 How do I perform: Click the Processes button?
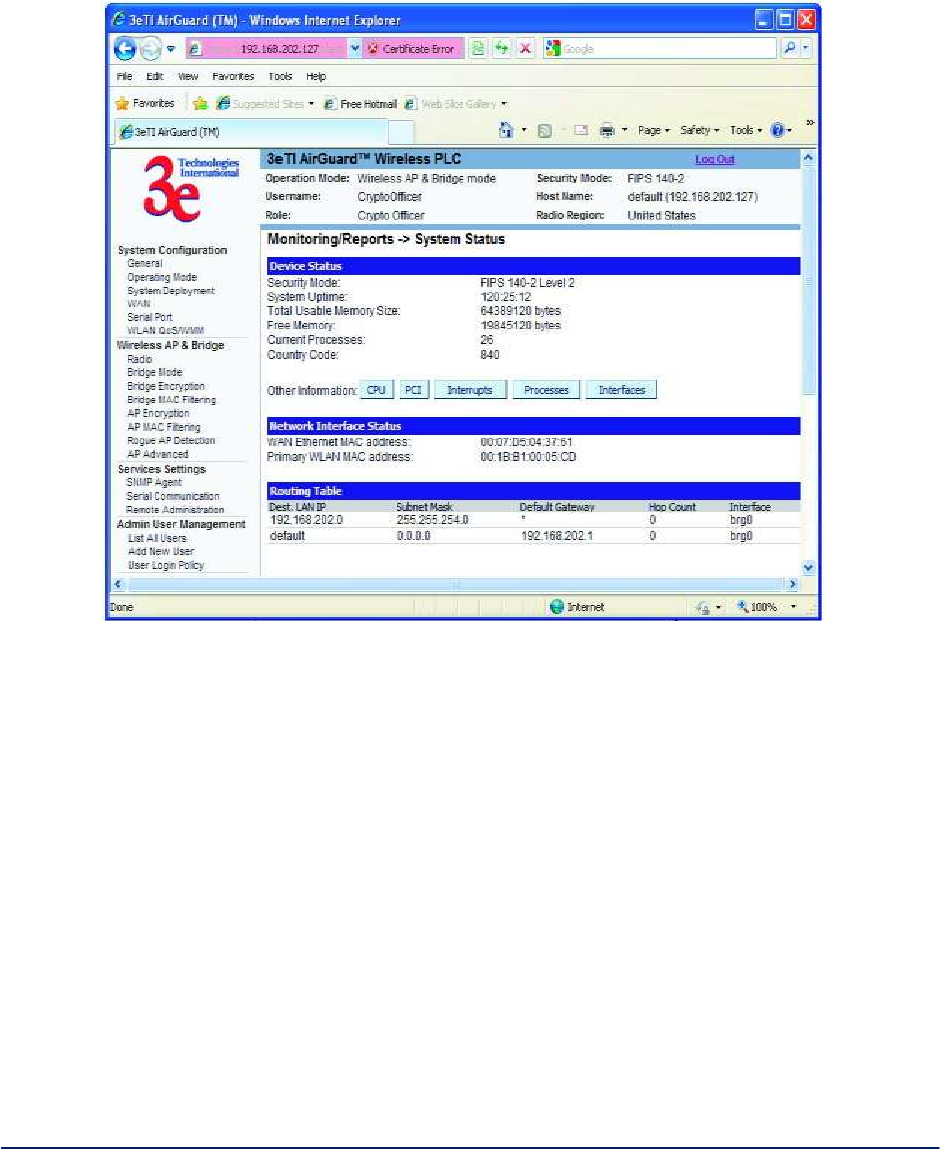coord(546,390)
